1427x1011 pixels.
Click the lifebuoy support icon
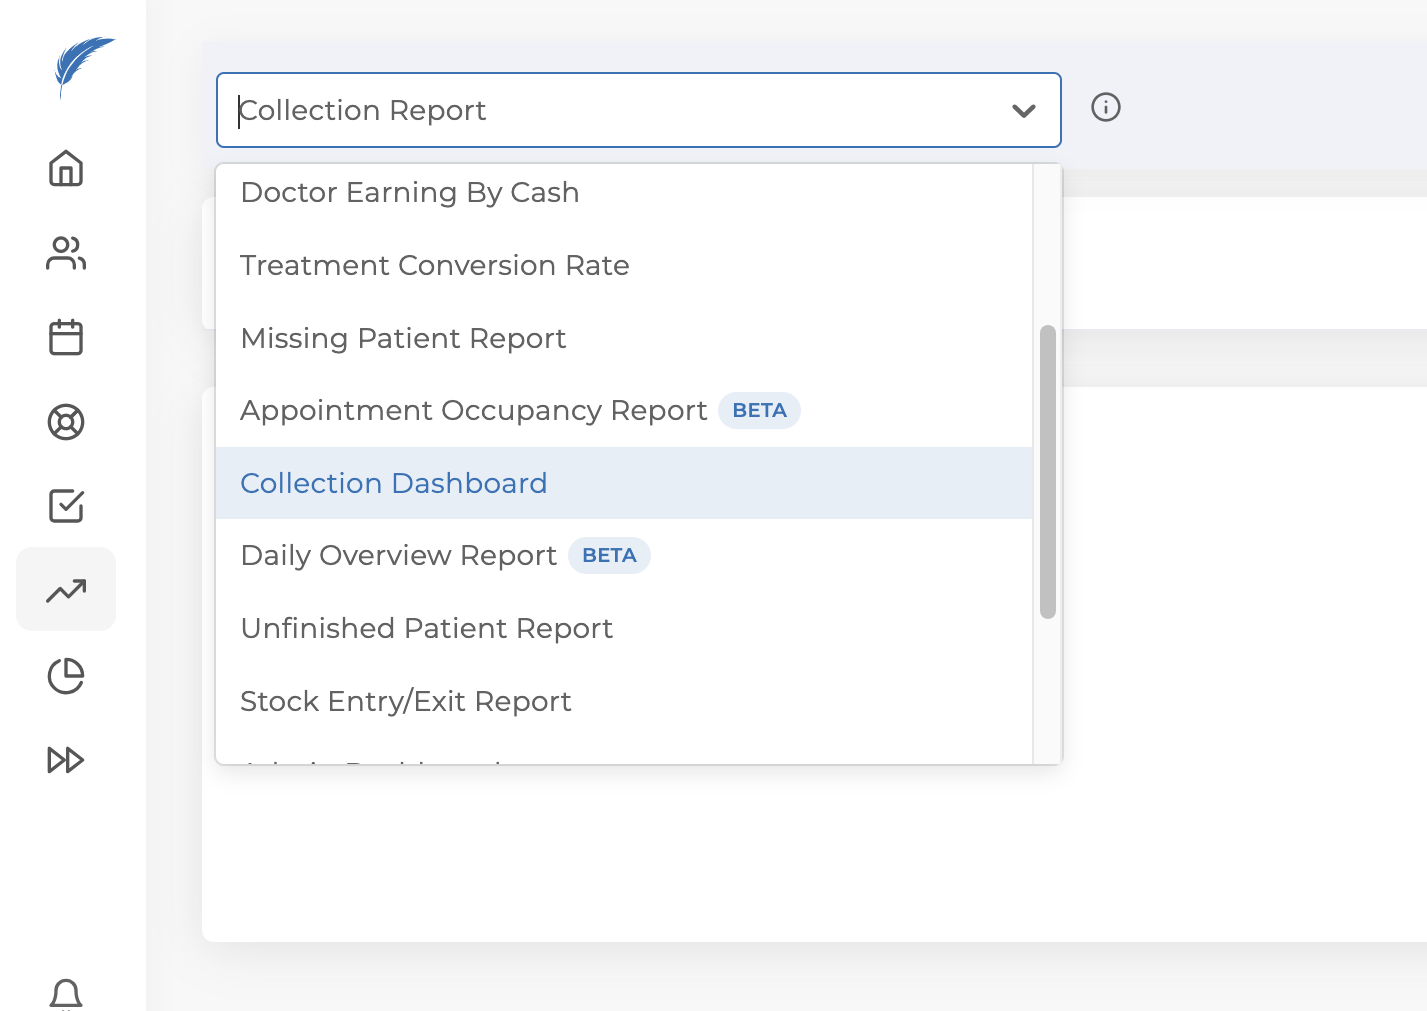66,422
